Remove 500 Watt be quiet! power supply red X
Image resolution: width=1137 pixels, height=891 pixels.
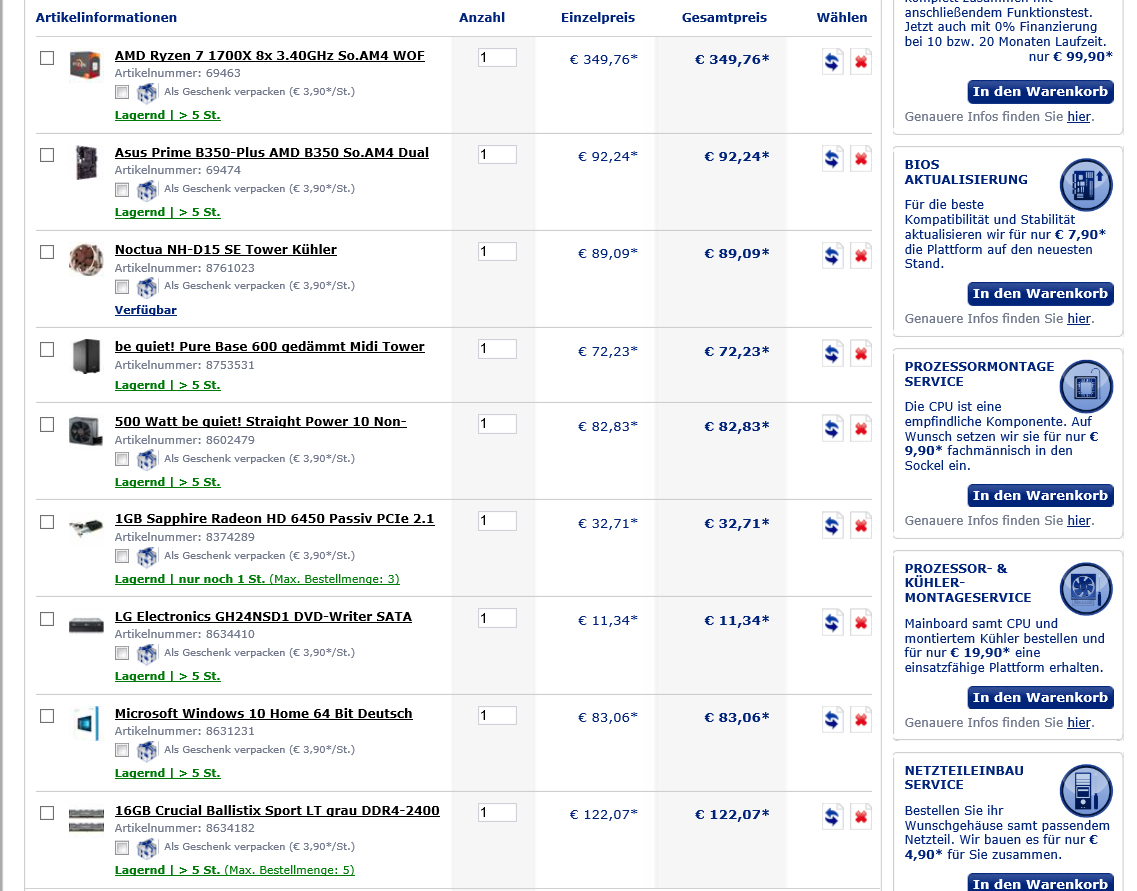coord(861,428)
